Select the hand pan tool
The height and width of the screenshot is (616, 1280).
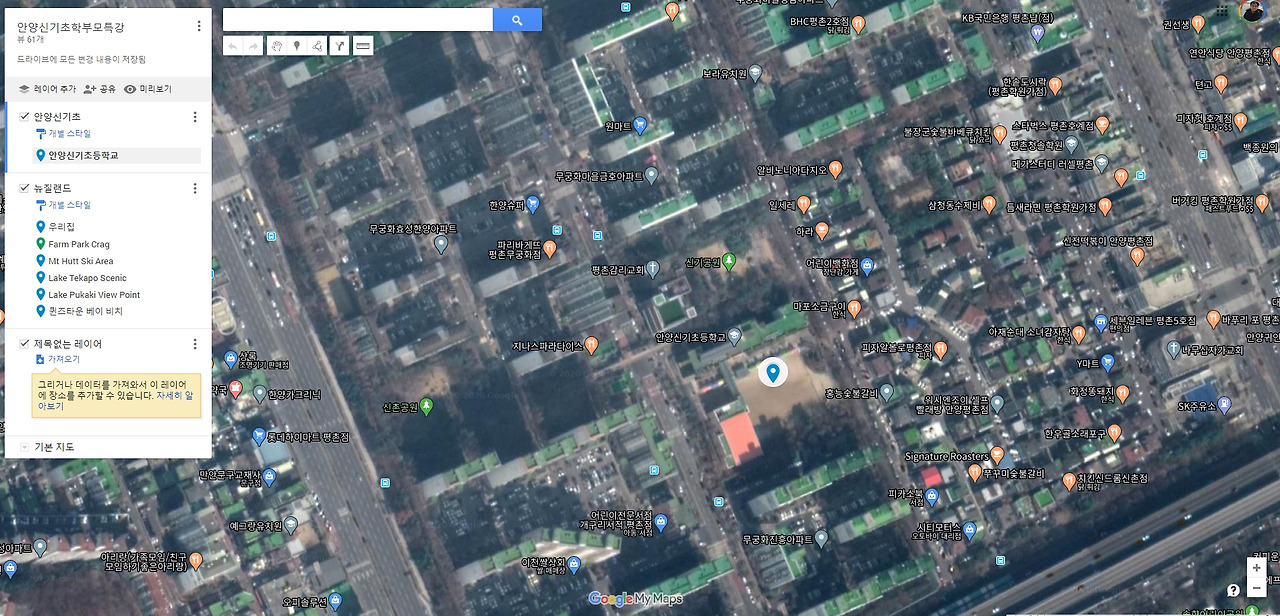click(276, 45)
